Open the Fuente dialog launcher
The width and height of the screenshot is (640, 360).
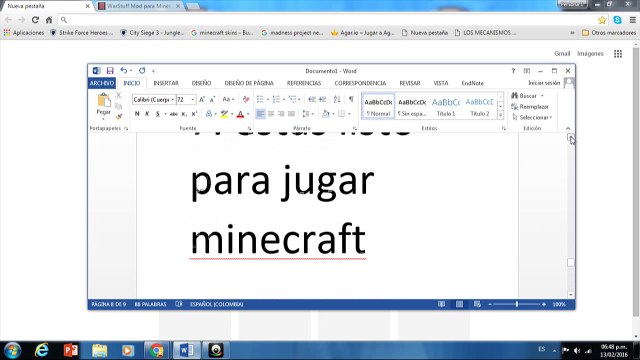[249, 128]
